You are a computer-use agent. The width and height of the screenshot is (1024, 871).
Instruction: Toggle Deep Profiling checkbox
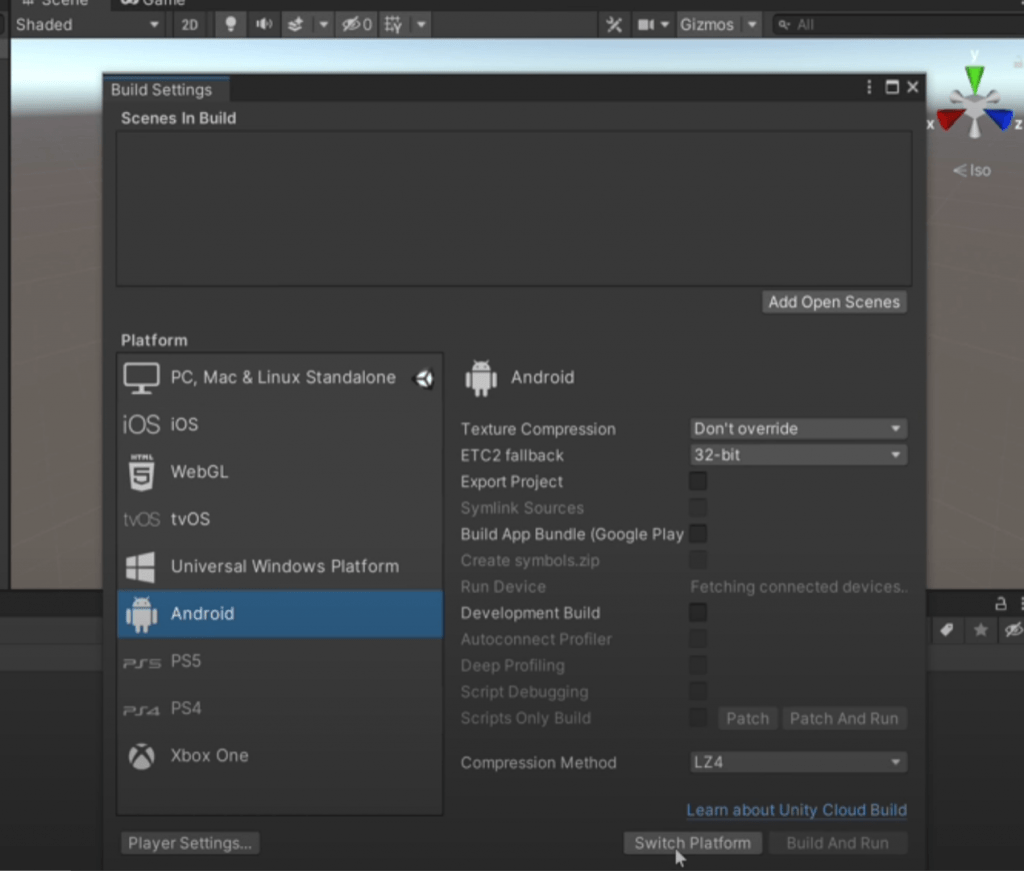(698, 665)
